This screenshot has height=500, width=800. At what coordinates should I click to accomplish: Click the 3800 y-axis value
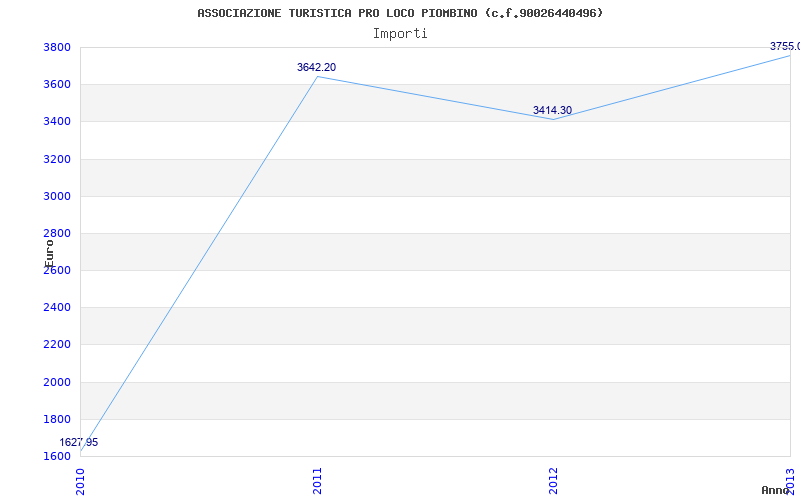click(55, 47)
